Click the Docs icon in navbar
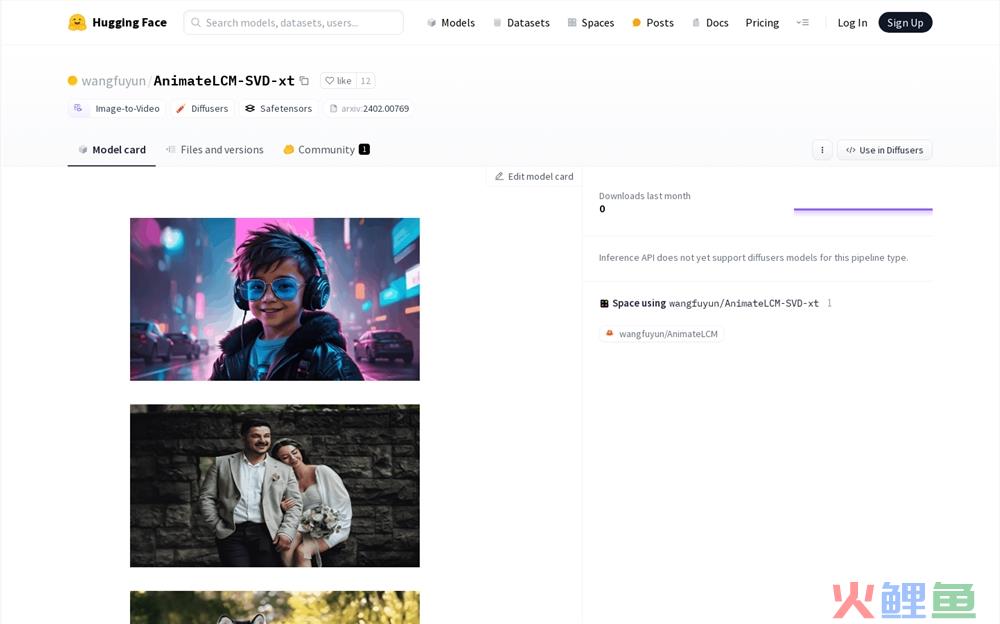The height and width of the screenshot is (624, 1000). pyautogui.click(x=696, y=22)
